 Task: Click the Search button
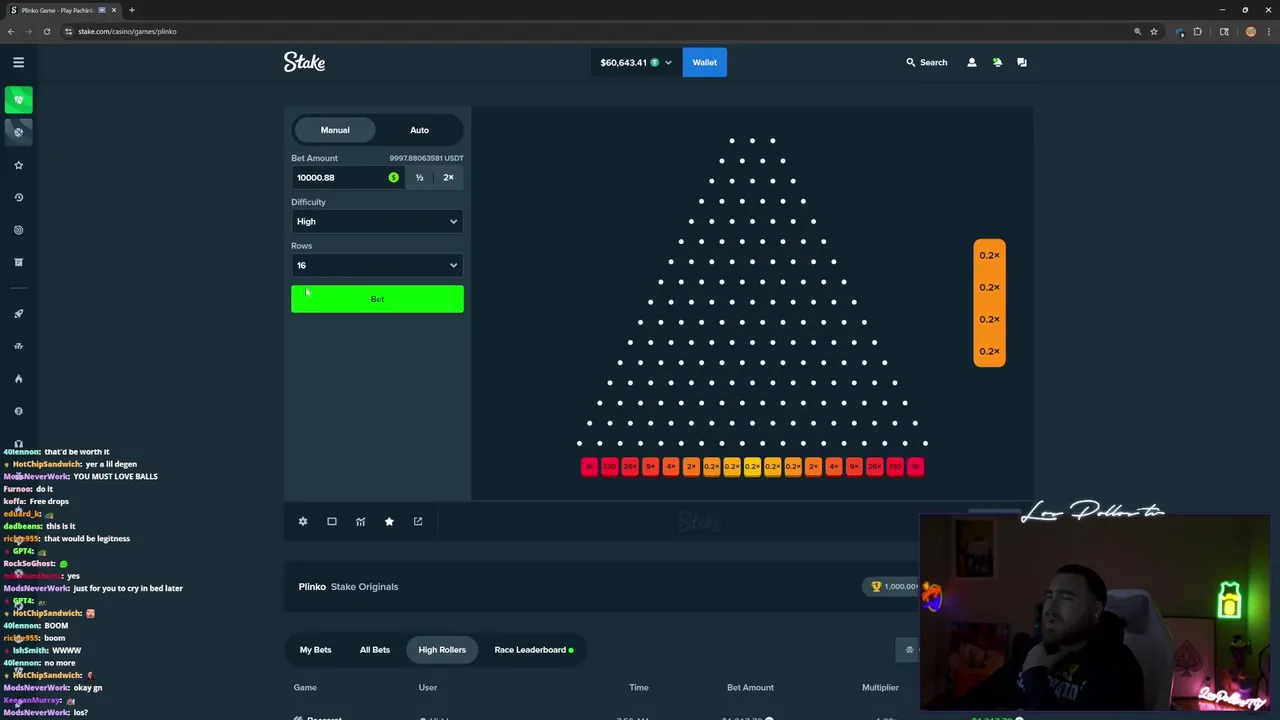coord(927,62)
